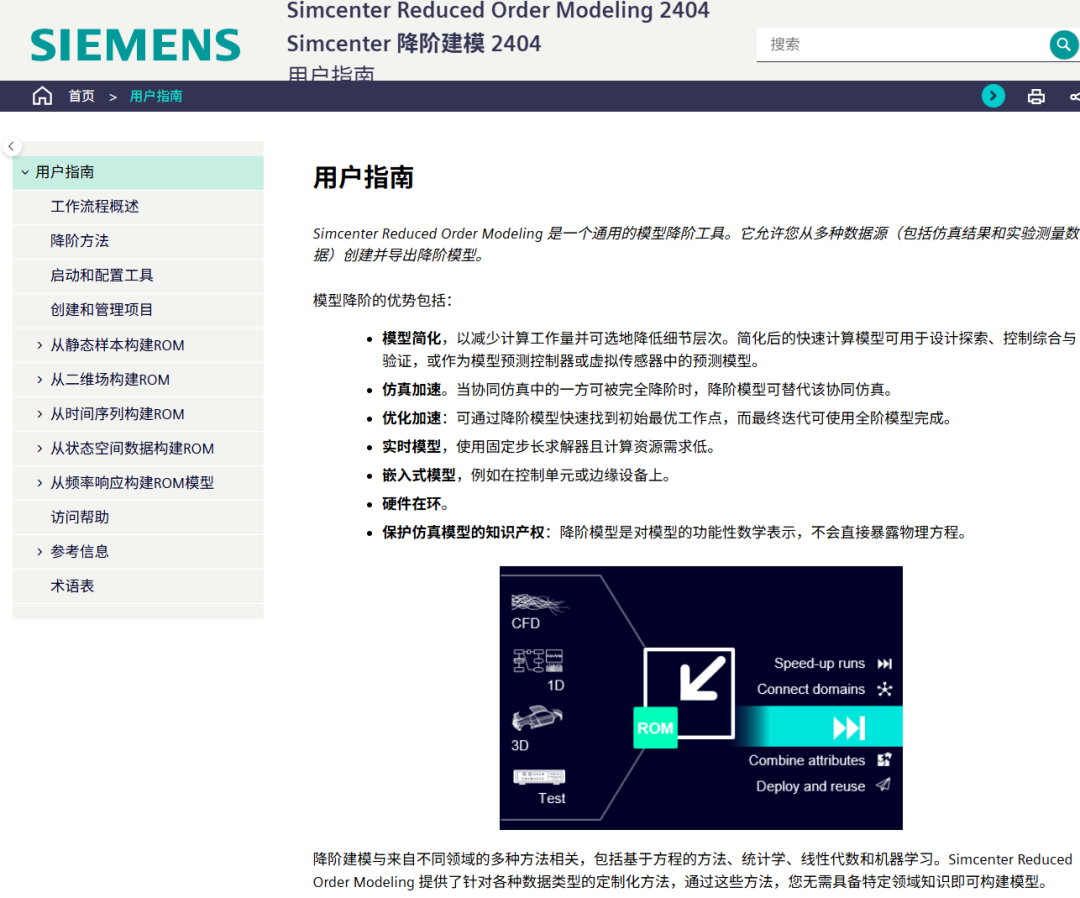Click the bold text 嵌入式模型
Screen dimensions: 1080x898
click(419, 475)
